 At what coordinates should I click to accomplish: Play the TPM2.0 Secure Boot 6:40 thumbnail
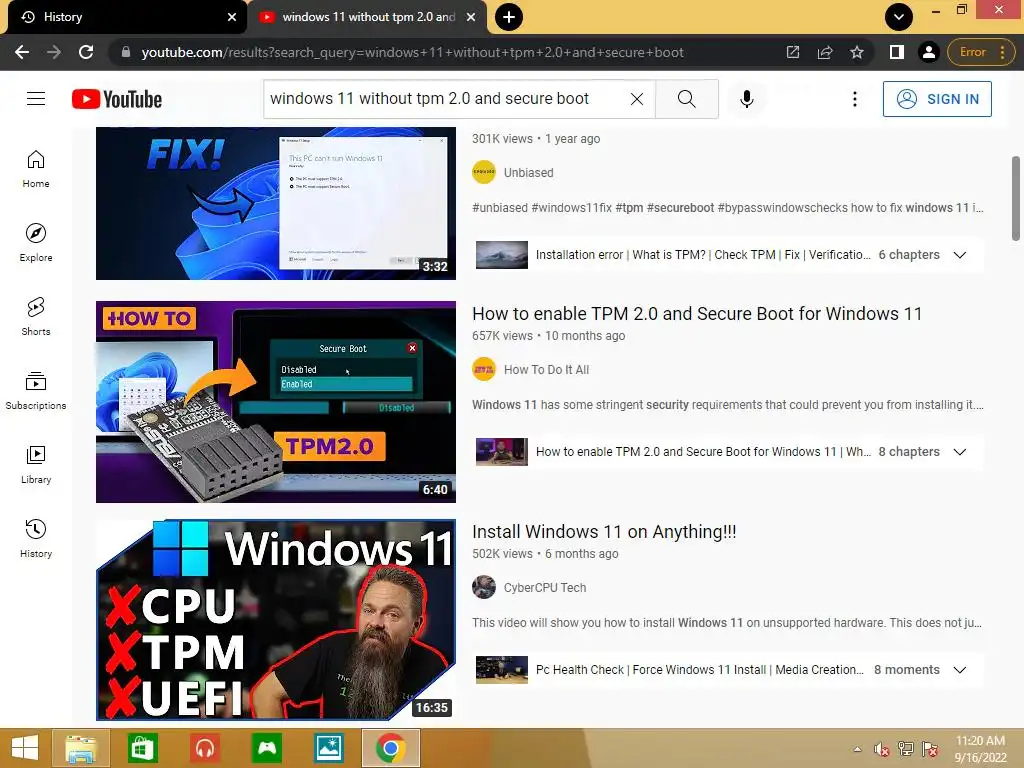[276, 402]
